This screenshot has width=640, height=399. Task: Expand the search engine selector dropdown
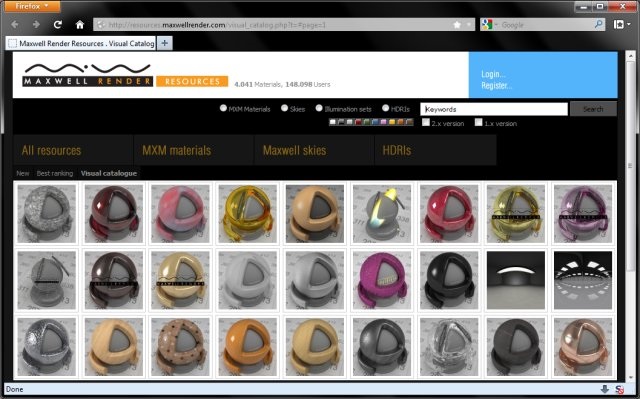coord(489,25)
